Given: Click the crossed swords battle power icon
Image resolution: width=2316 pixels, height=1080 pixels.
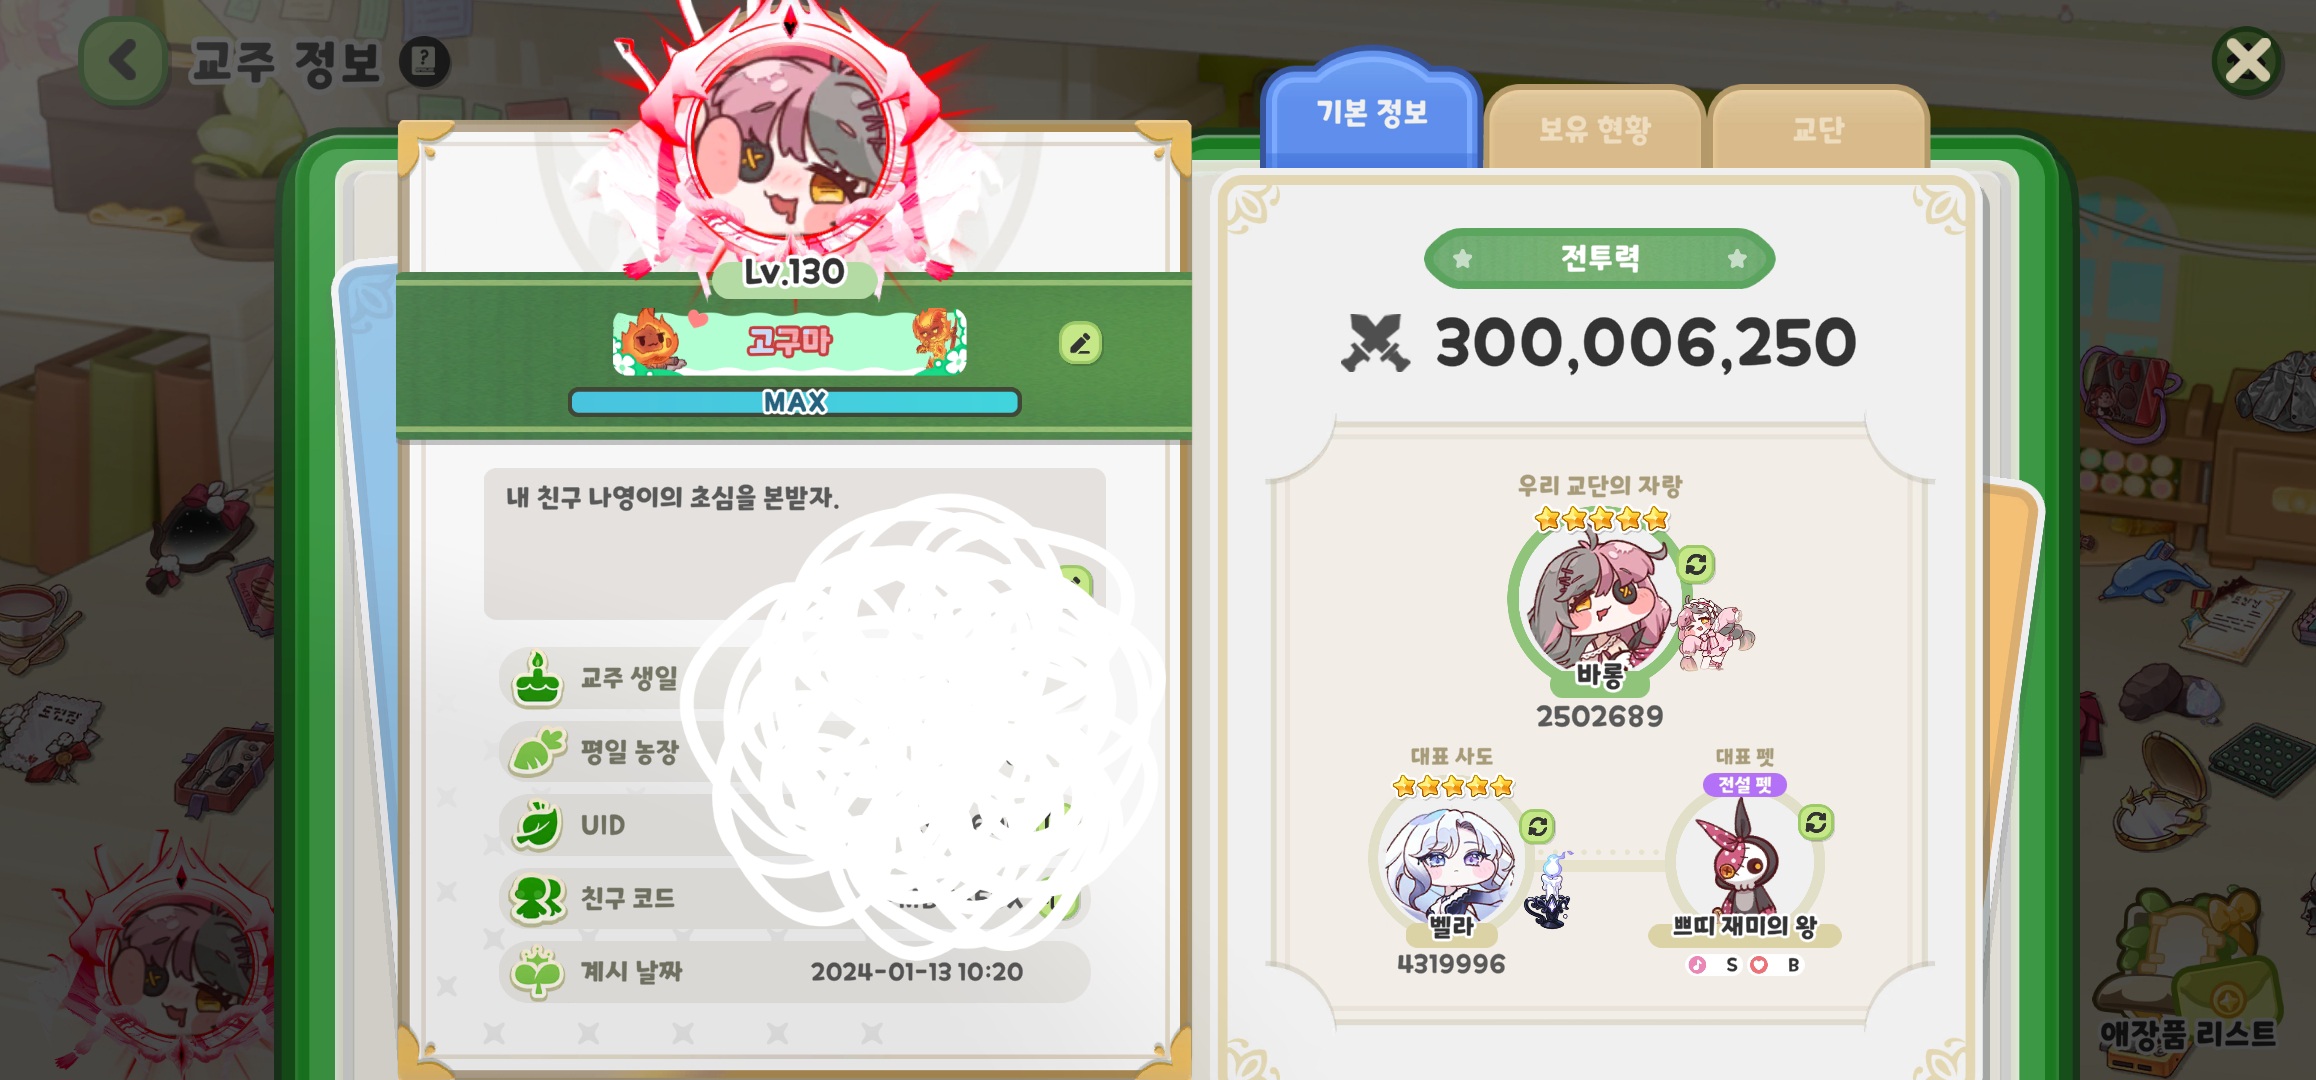Looking at the screenshot, I should (x=1375, y=343).
